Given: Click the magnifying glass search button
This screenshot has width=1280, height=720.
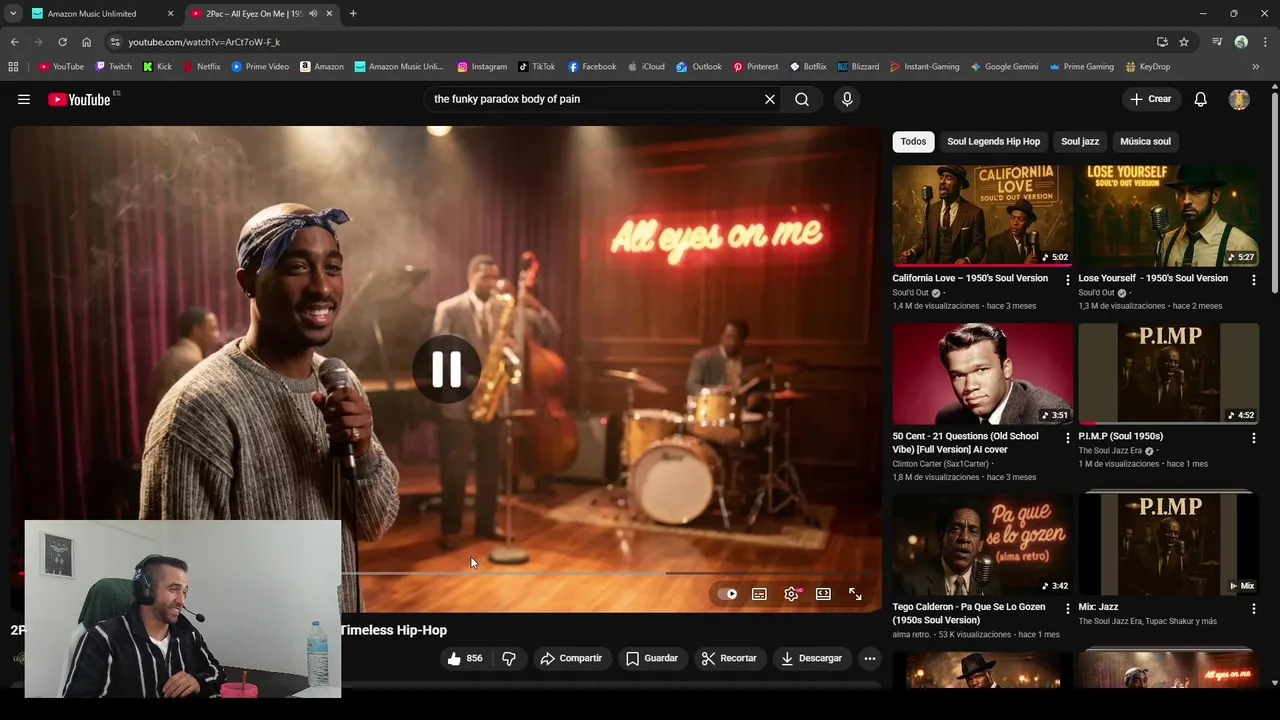Looking at the screenshot, I should coord(802,99).
